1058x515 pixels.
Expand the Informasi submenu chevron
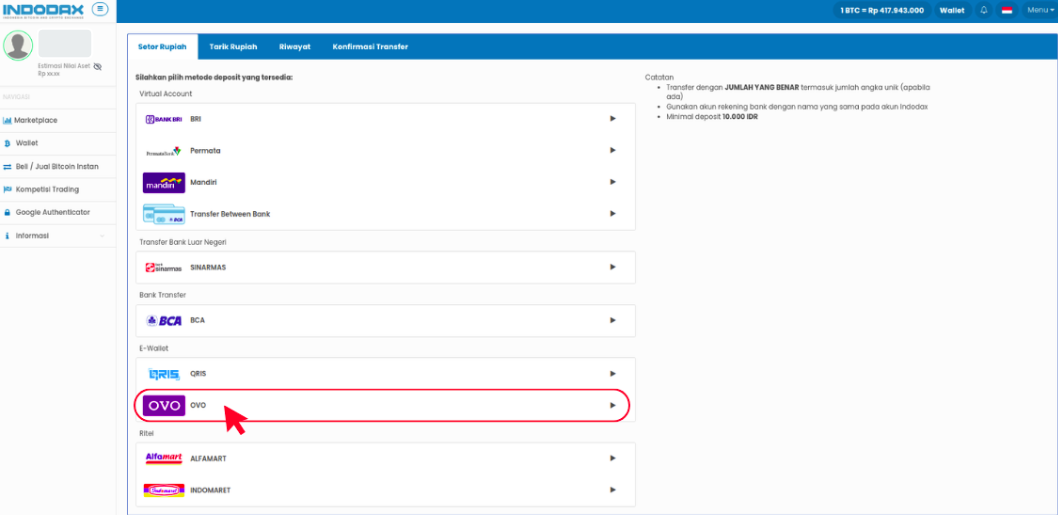tap(102, 236)
